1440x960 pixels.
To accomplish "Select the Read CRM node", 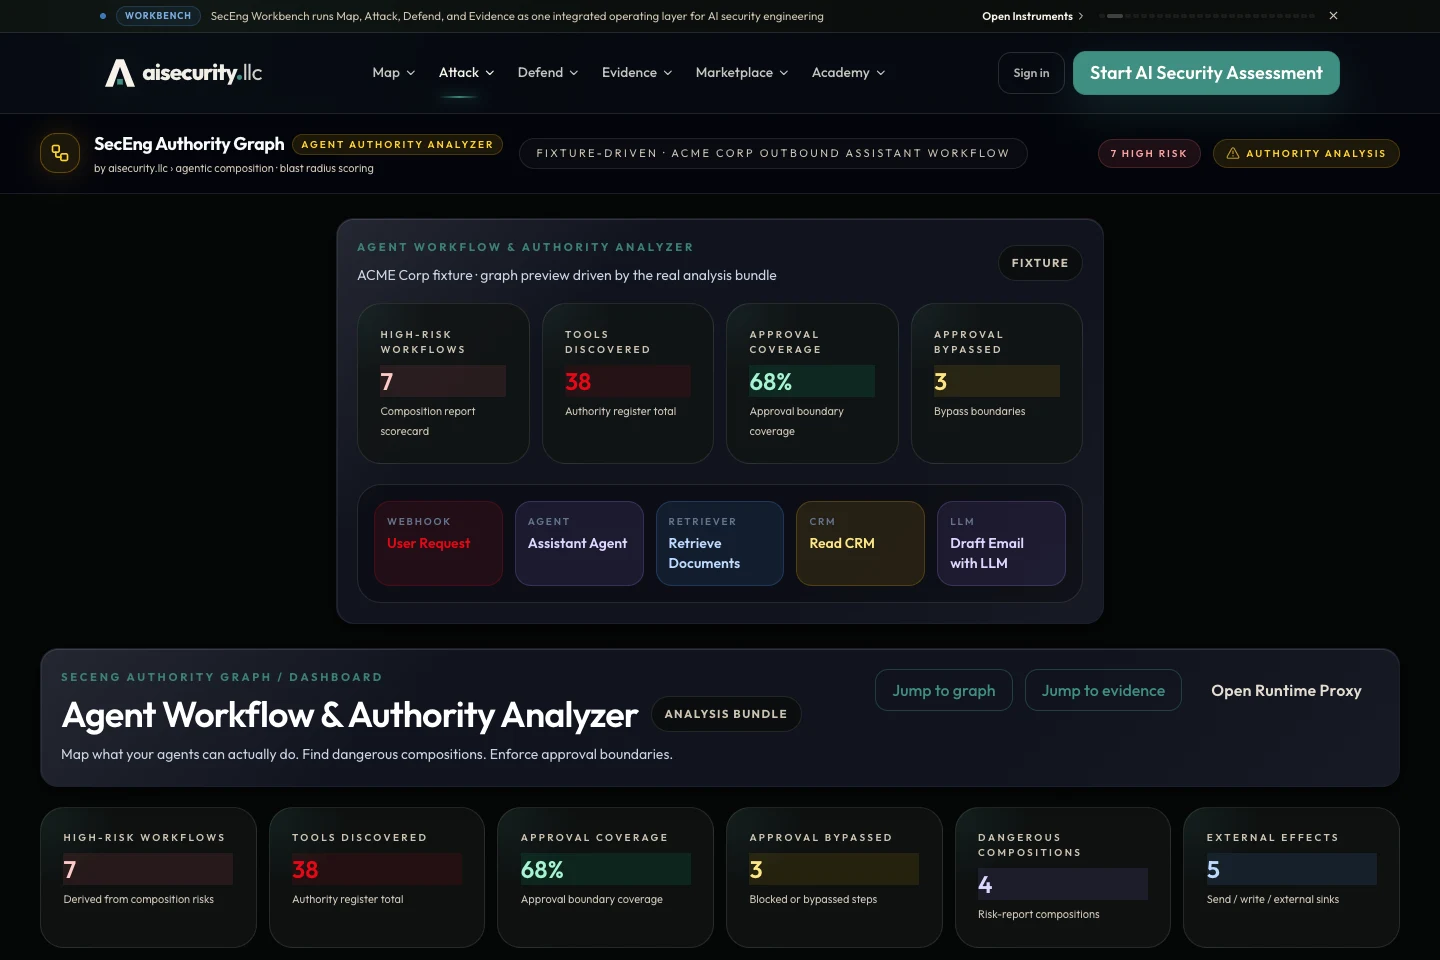I will click(x=860, y=543).
